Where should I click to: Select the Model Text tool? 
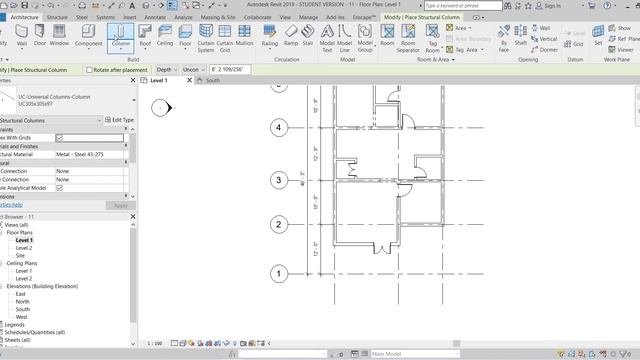click(327, 38)
